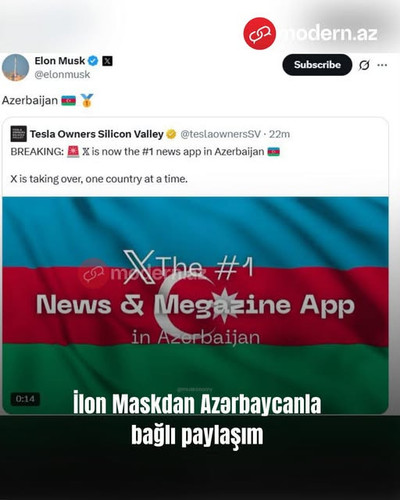
Task: Open the @teslaownersSV handle
Action: point(220,134)
